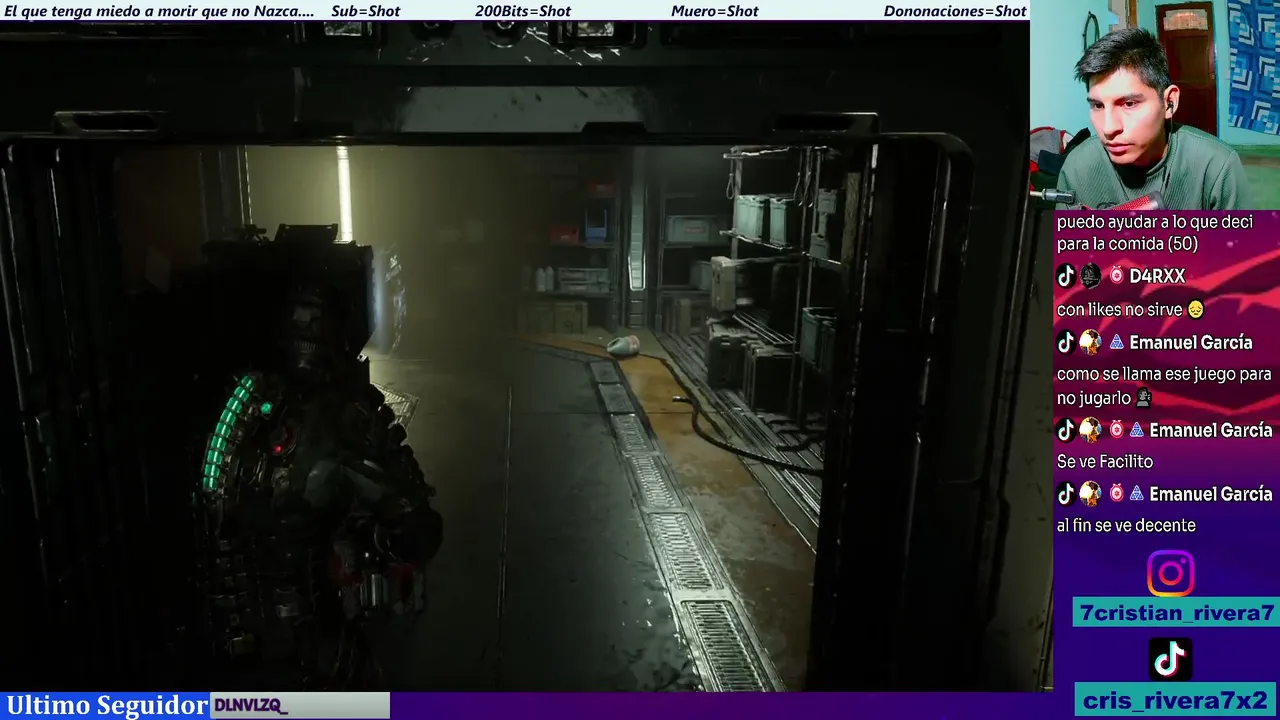The image size is (1280, 720).
Task: Open Emanuel García's avatar above 'como se llama ese juego'
Action: point(1090,342)
